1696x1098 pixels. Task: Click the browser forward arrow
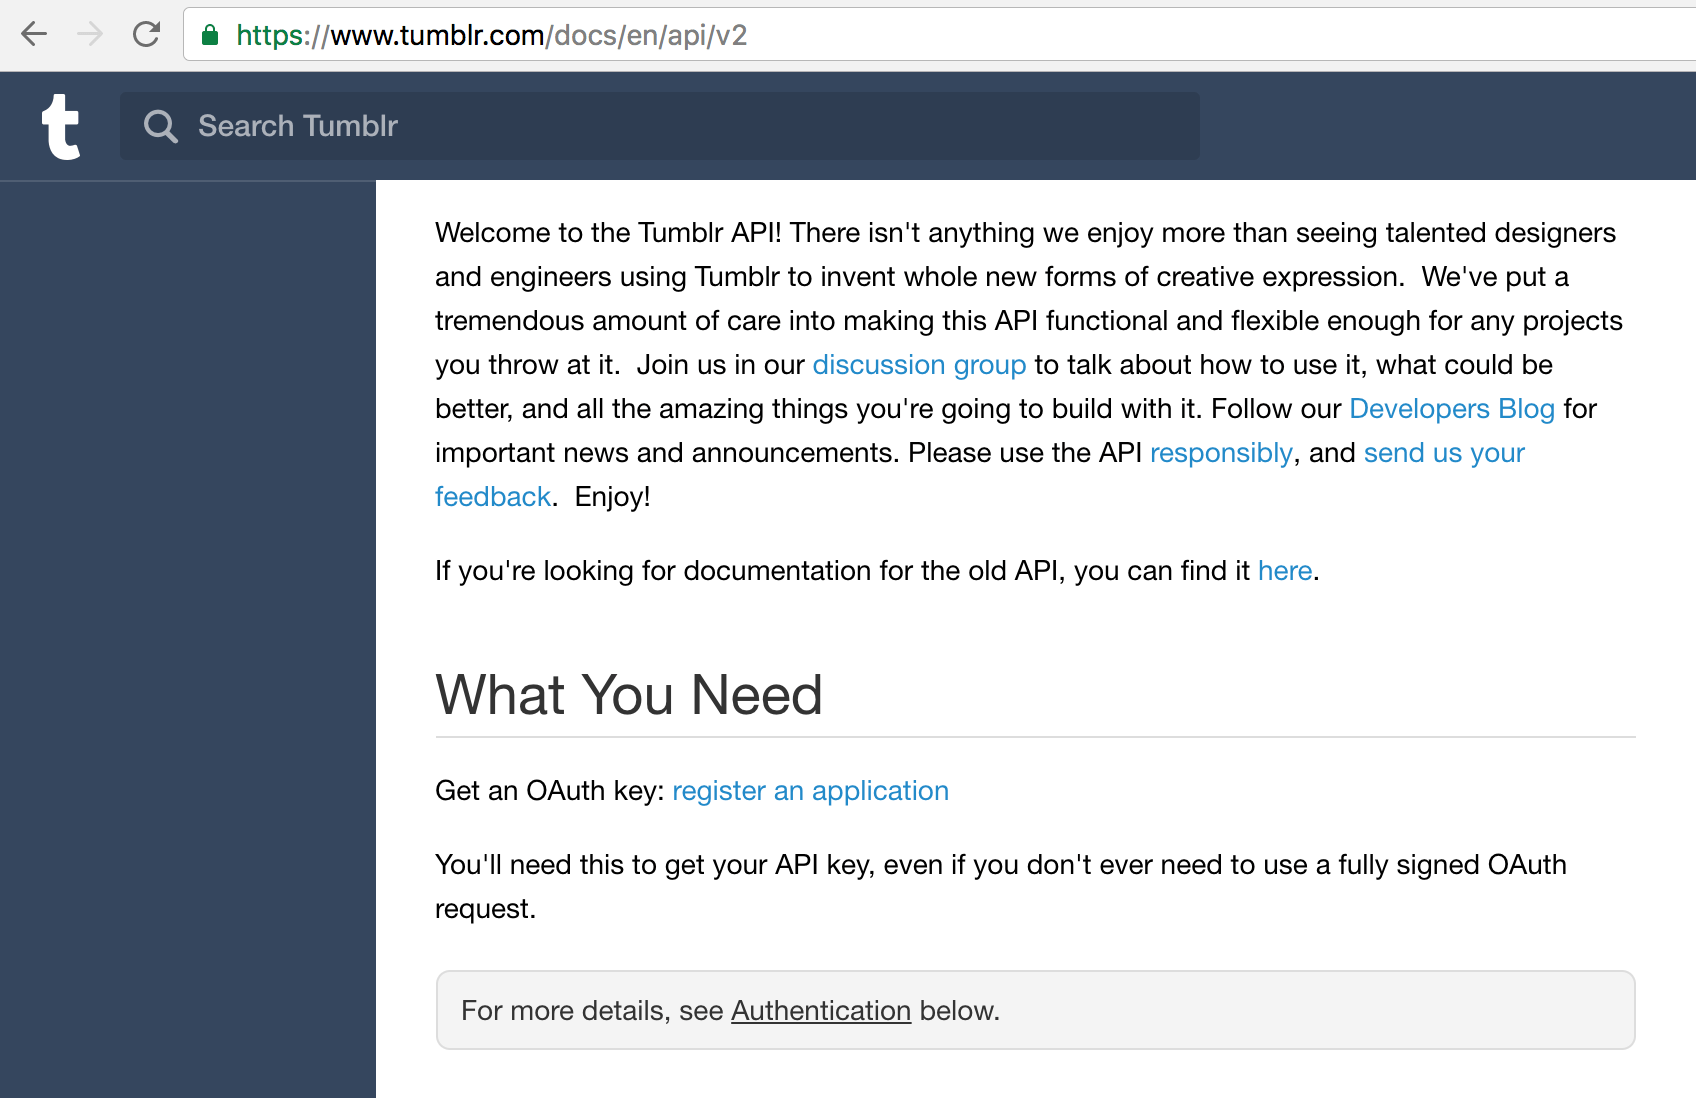(x=90, y=34)
